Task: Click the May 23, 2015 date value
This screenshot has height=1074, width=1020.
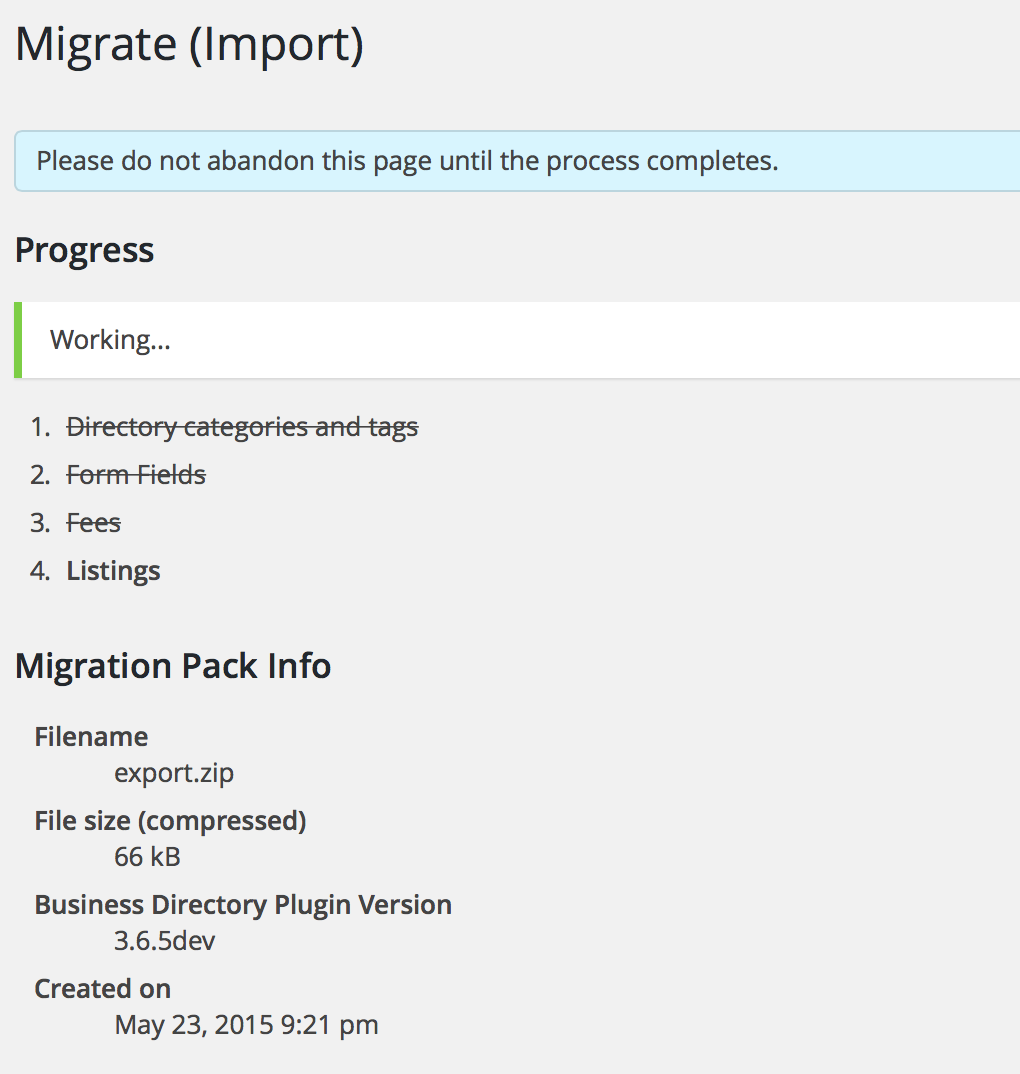Action: 246,1025
